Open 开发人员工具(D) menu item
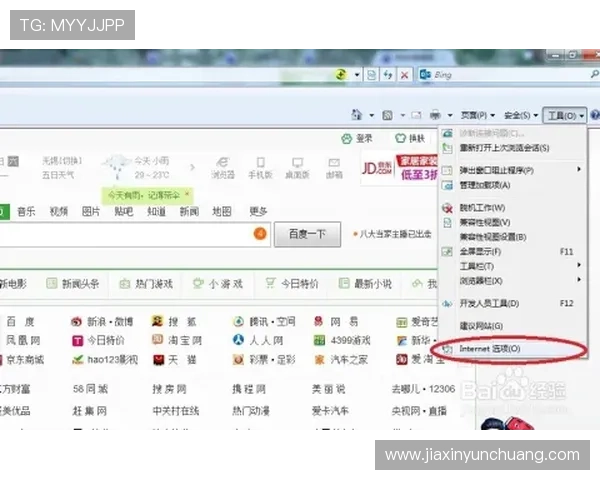 [513, 304]
